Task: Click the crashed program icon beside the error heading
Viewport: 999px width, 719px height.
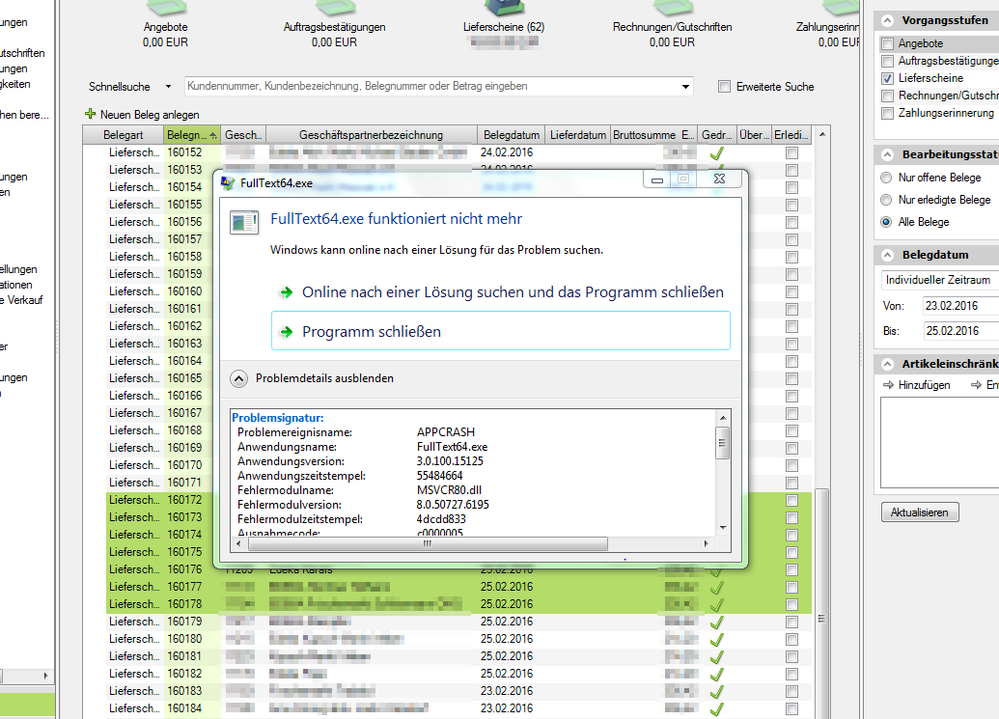Action: pos(244,222)
